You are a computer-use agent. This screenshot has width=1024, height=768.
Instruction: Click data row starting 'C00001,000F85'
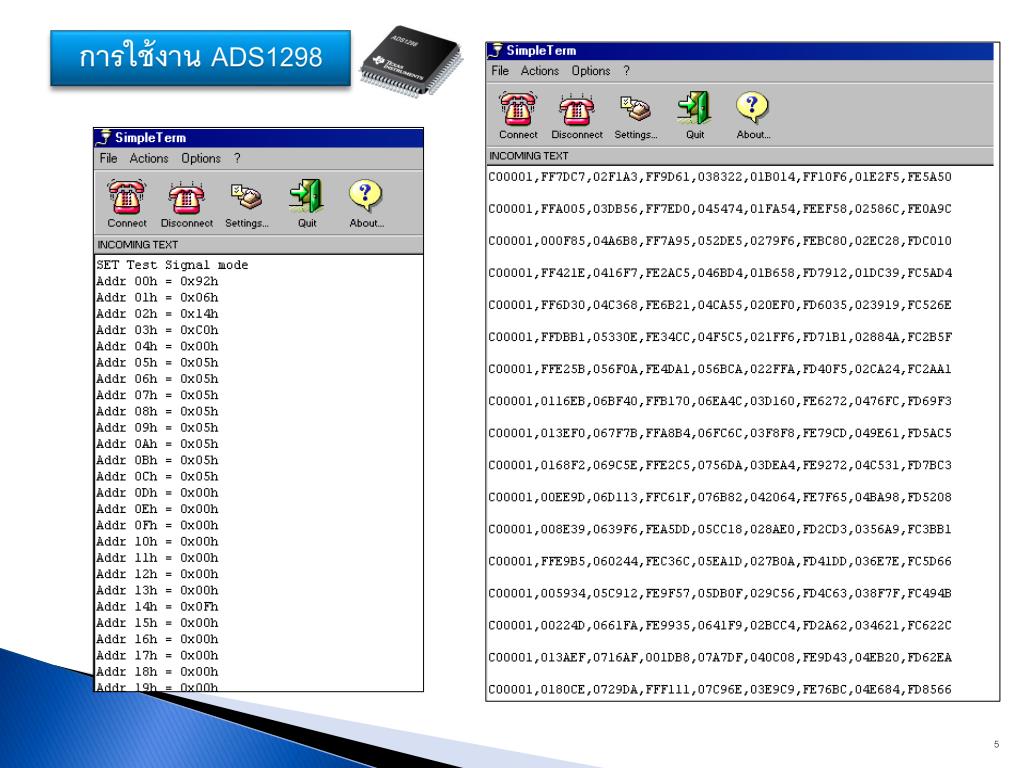pos(720,240)
